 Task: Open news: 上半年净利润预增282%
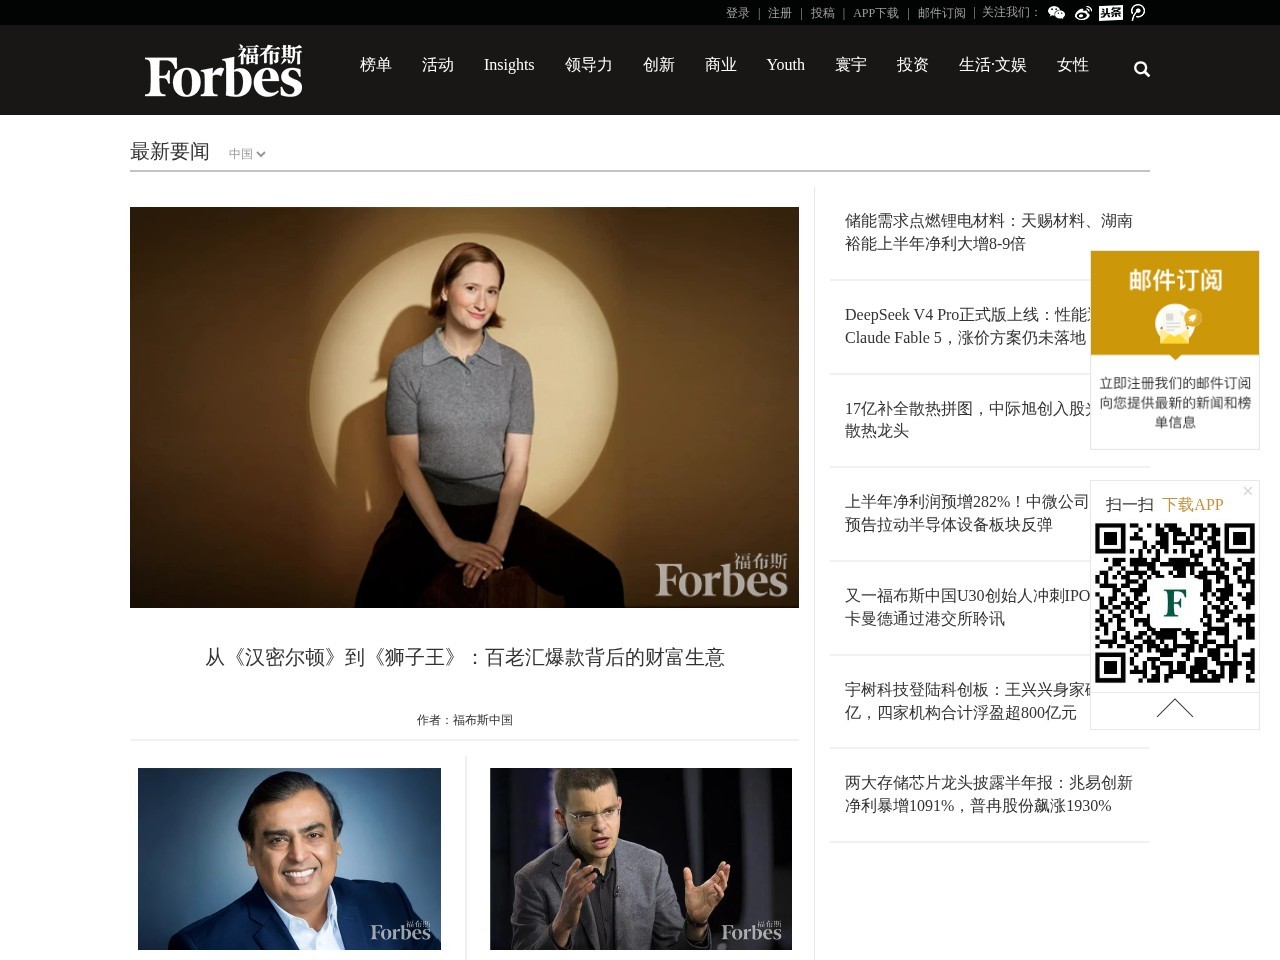967,513
